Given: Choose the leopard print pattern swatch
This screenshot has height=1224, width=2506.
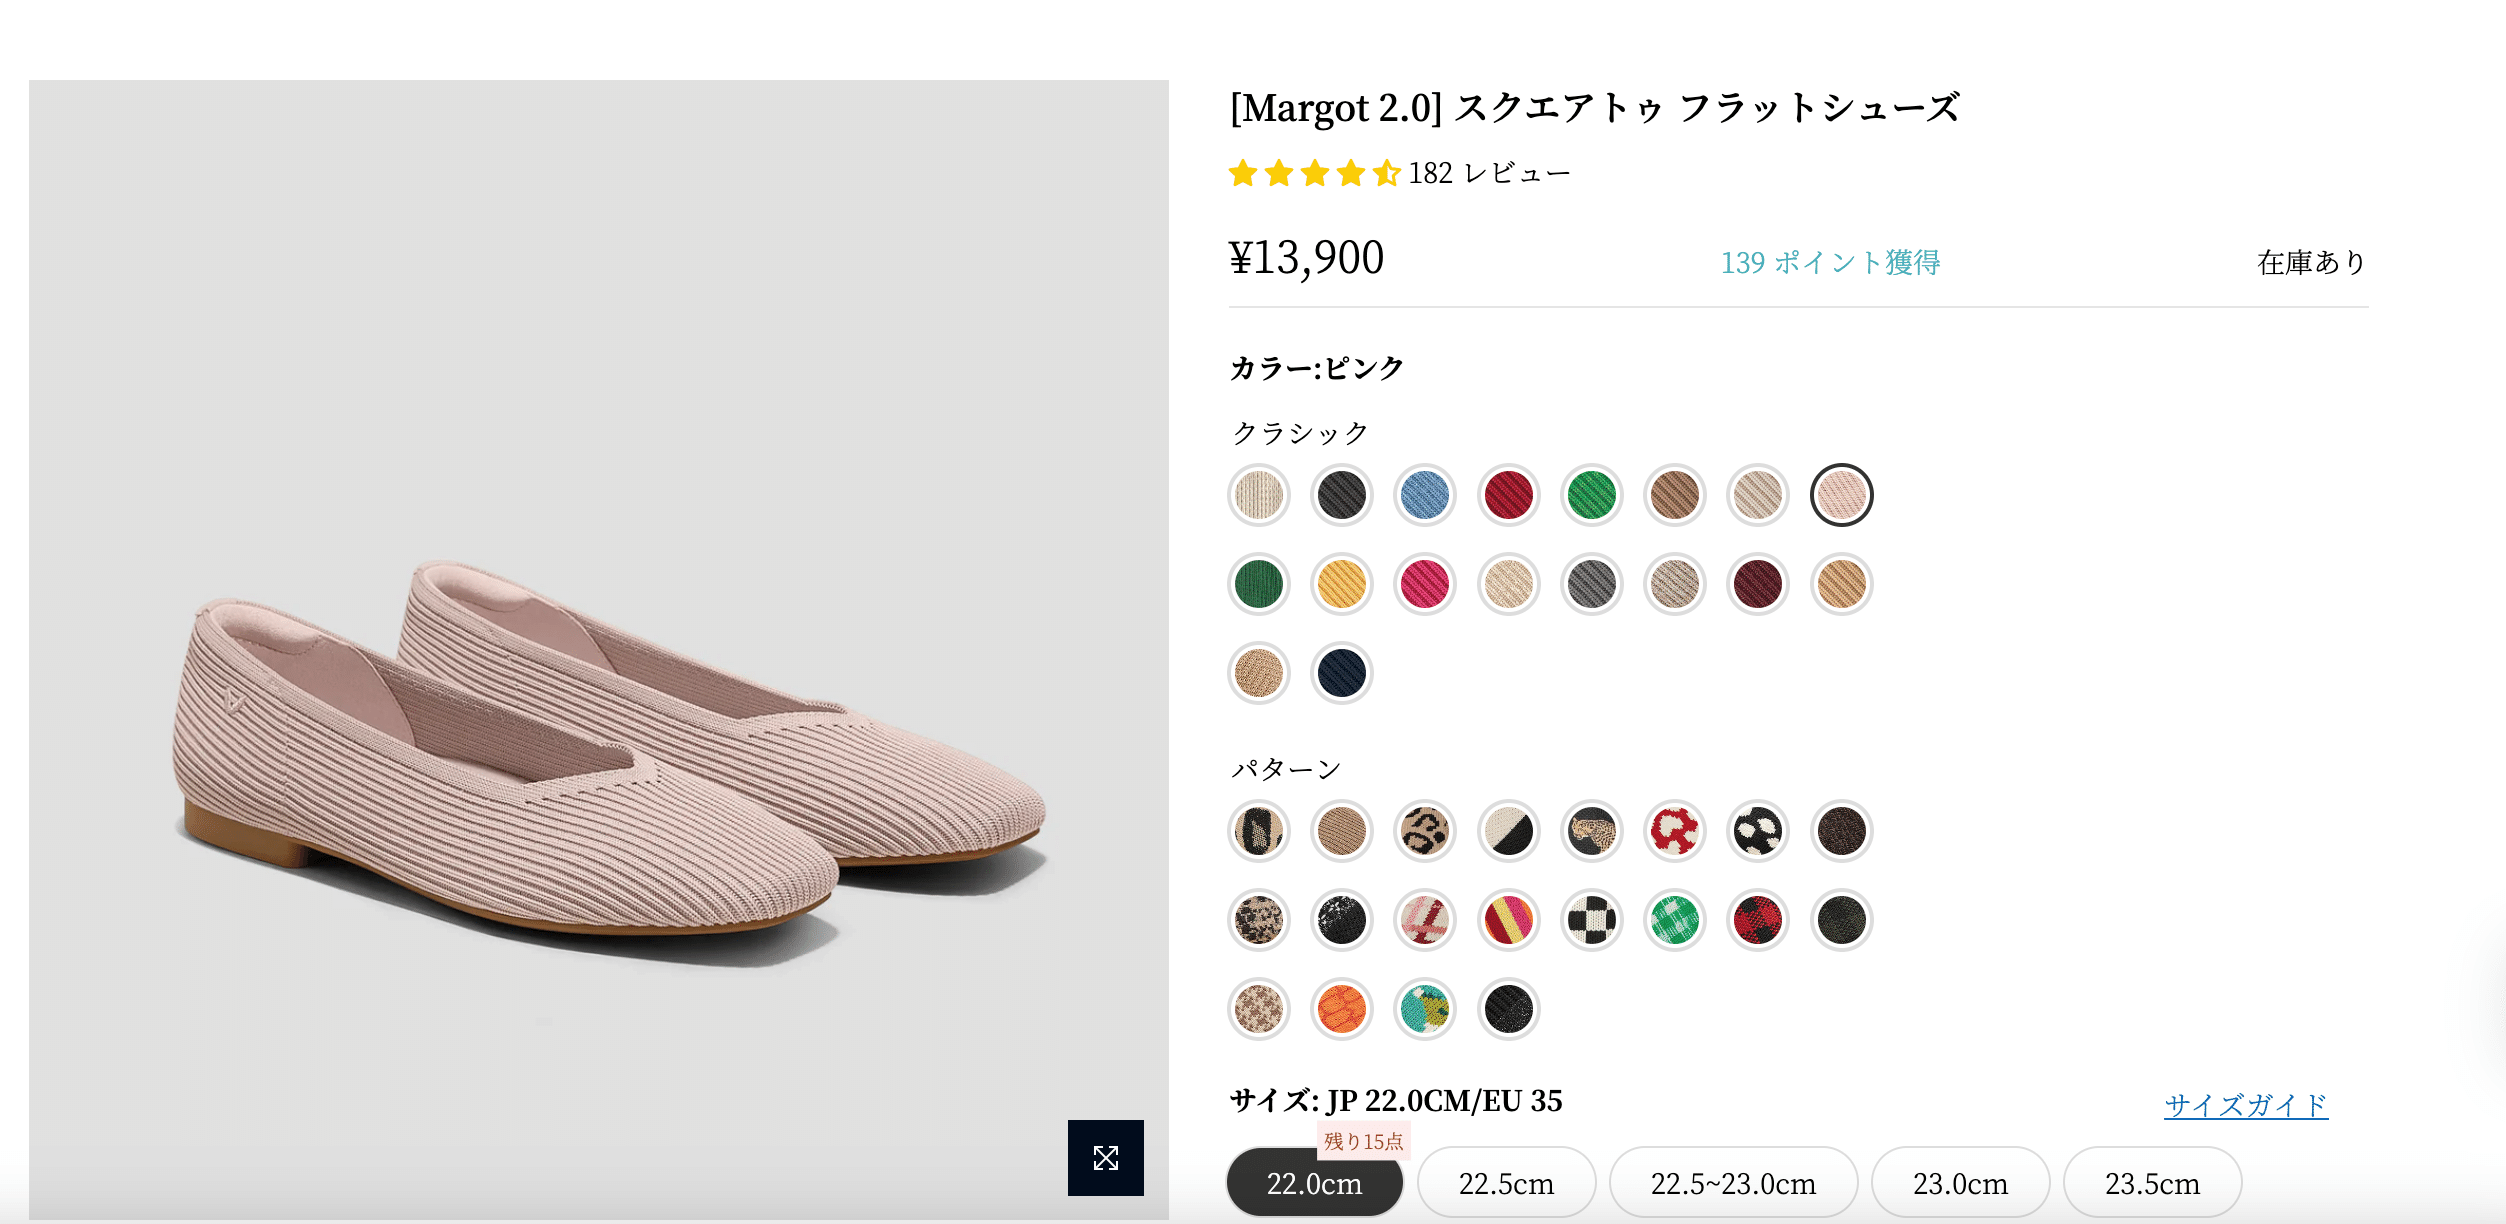Looking at the screenshot, I should (x=1424, y=830).
